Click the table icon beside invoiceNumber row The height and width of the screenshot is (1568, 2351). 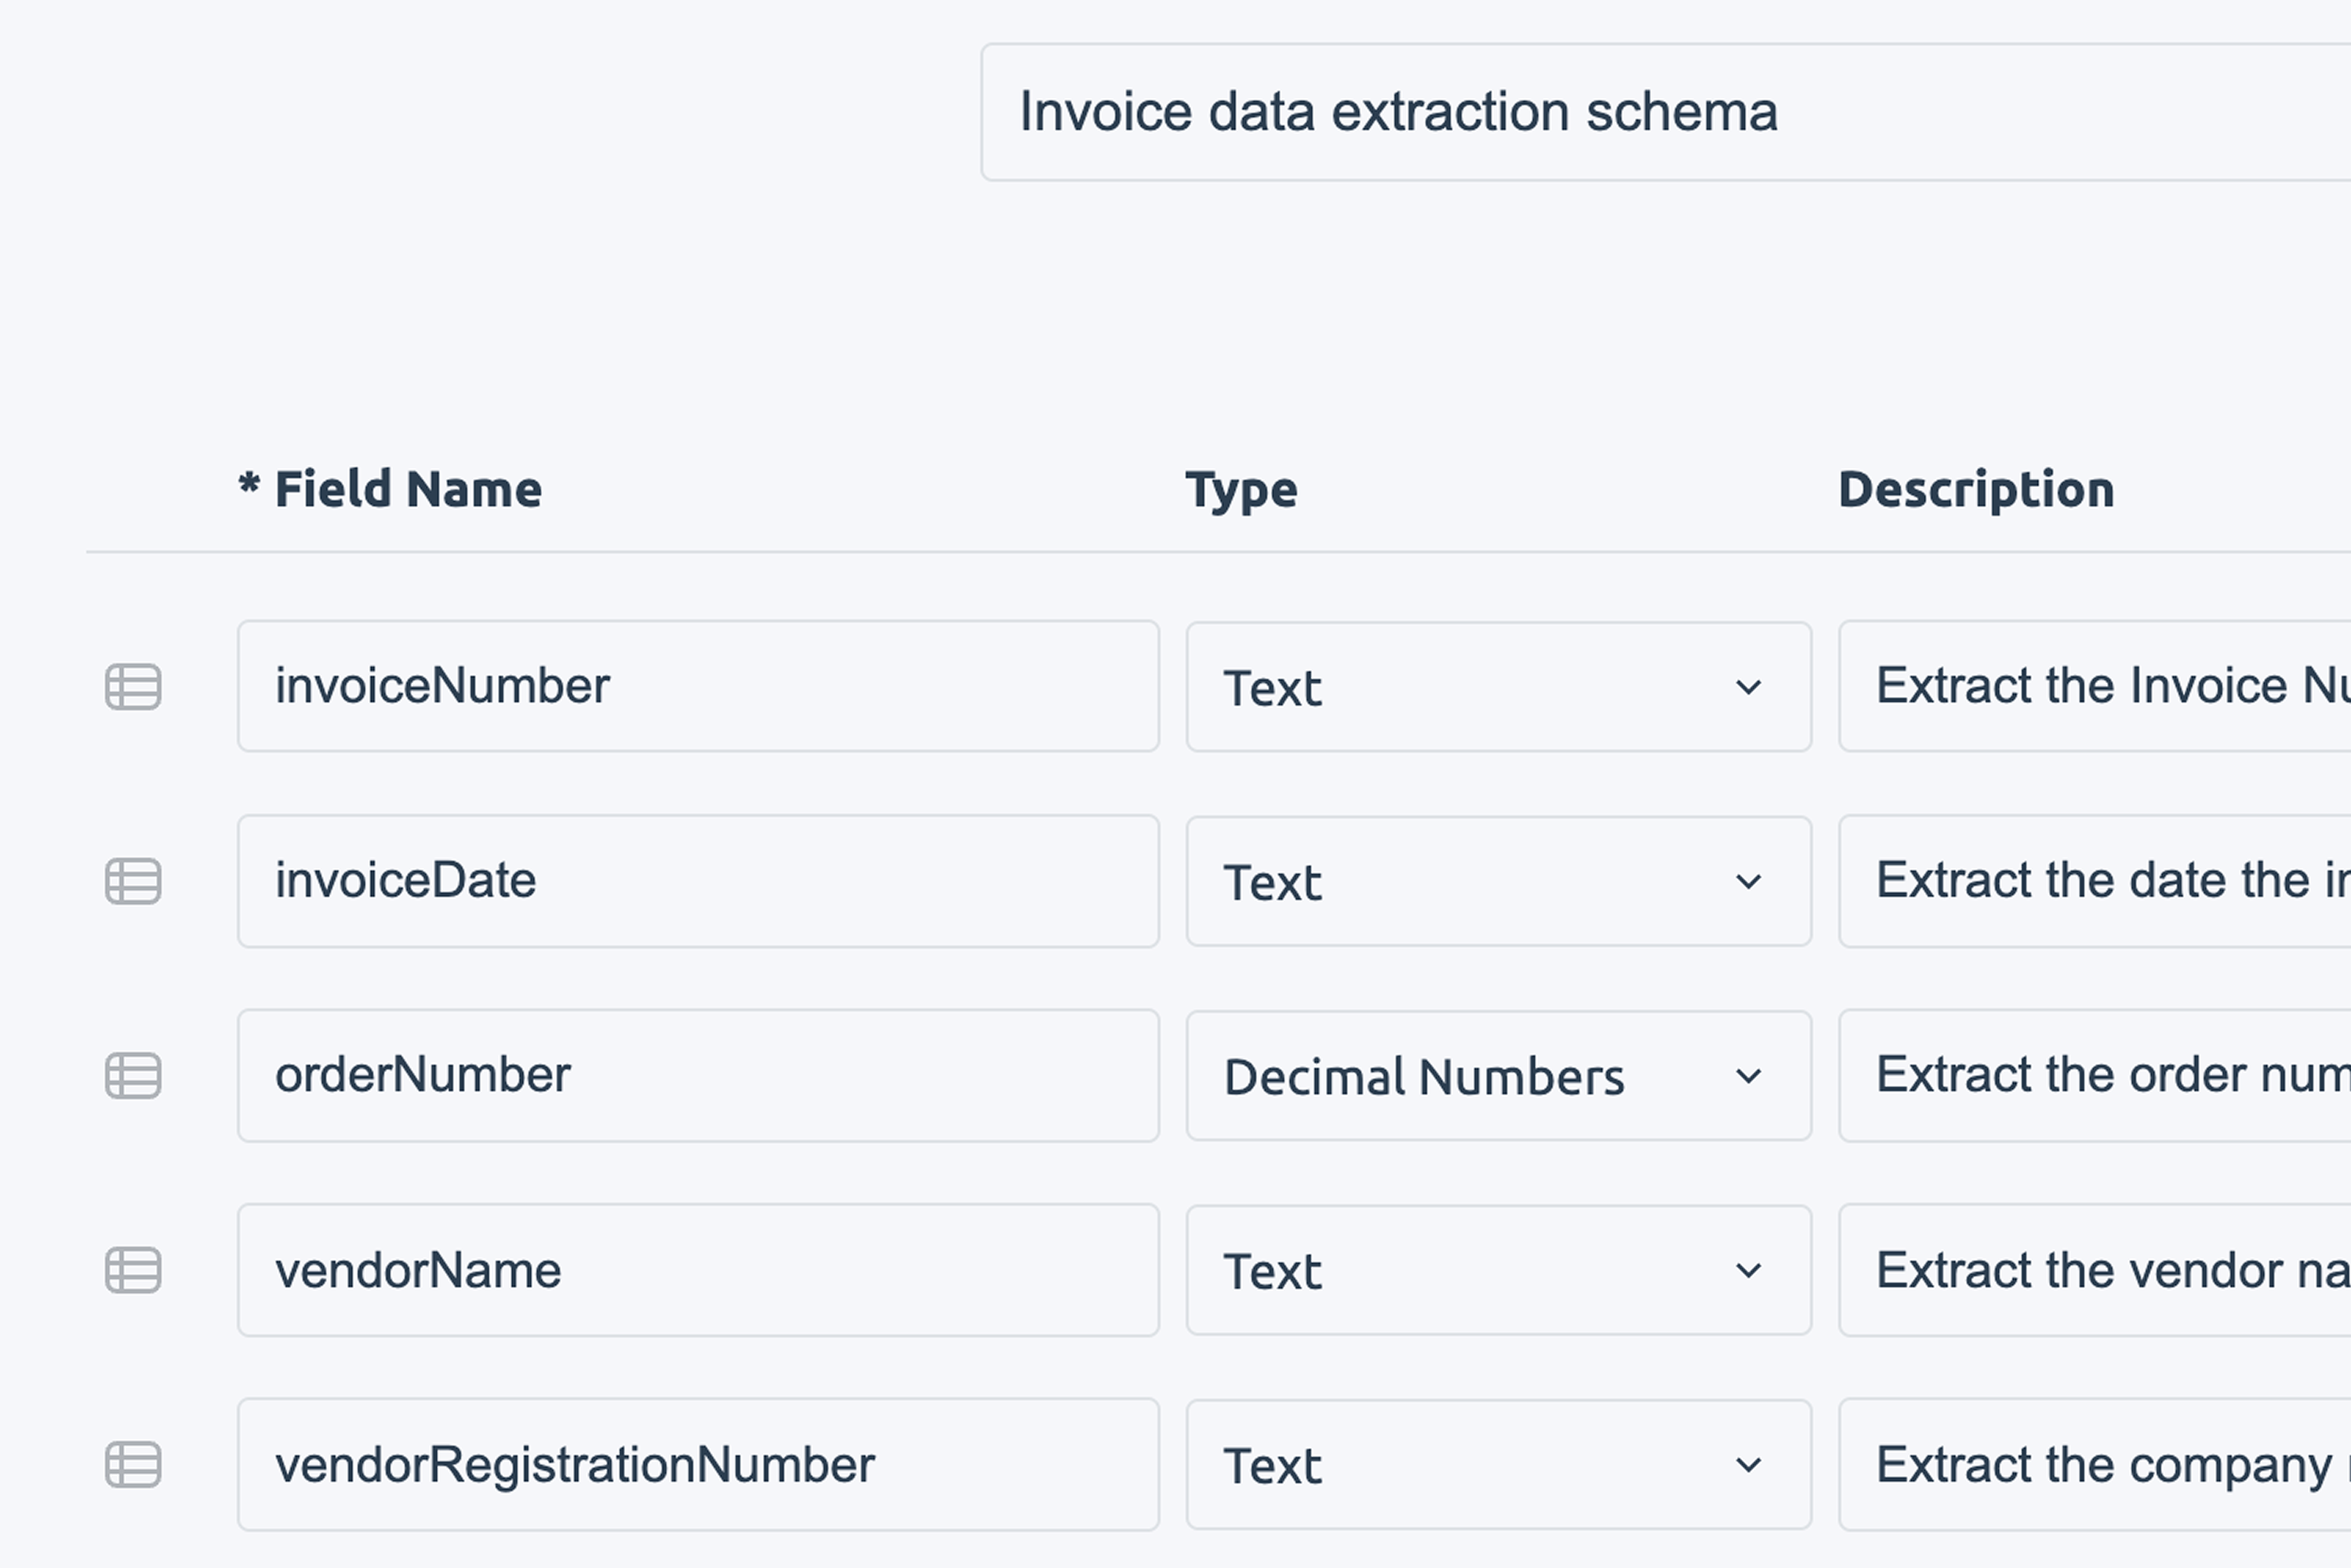[133, 687]
